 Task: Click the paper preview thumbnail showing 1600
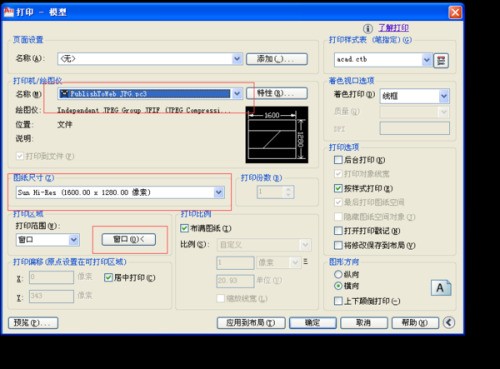277,135
